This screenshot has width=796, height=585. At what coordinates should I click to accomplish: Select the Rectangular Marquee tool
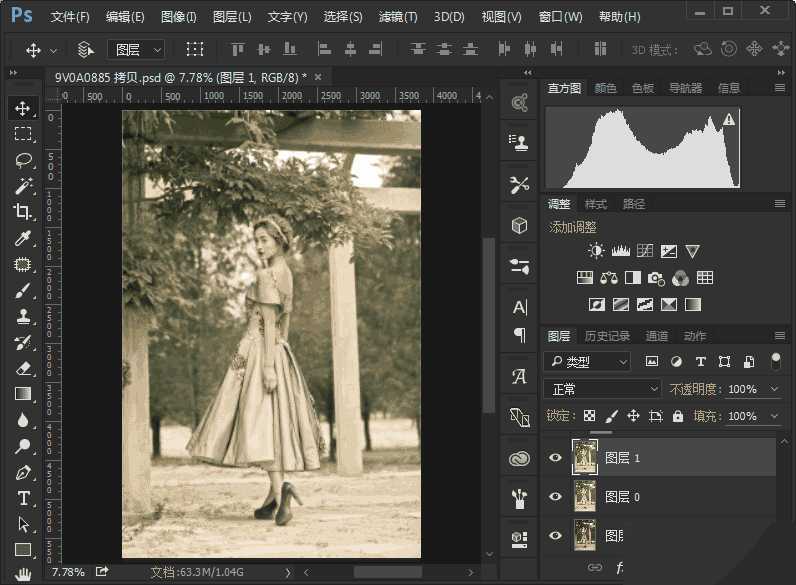[x=22, y=134]
